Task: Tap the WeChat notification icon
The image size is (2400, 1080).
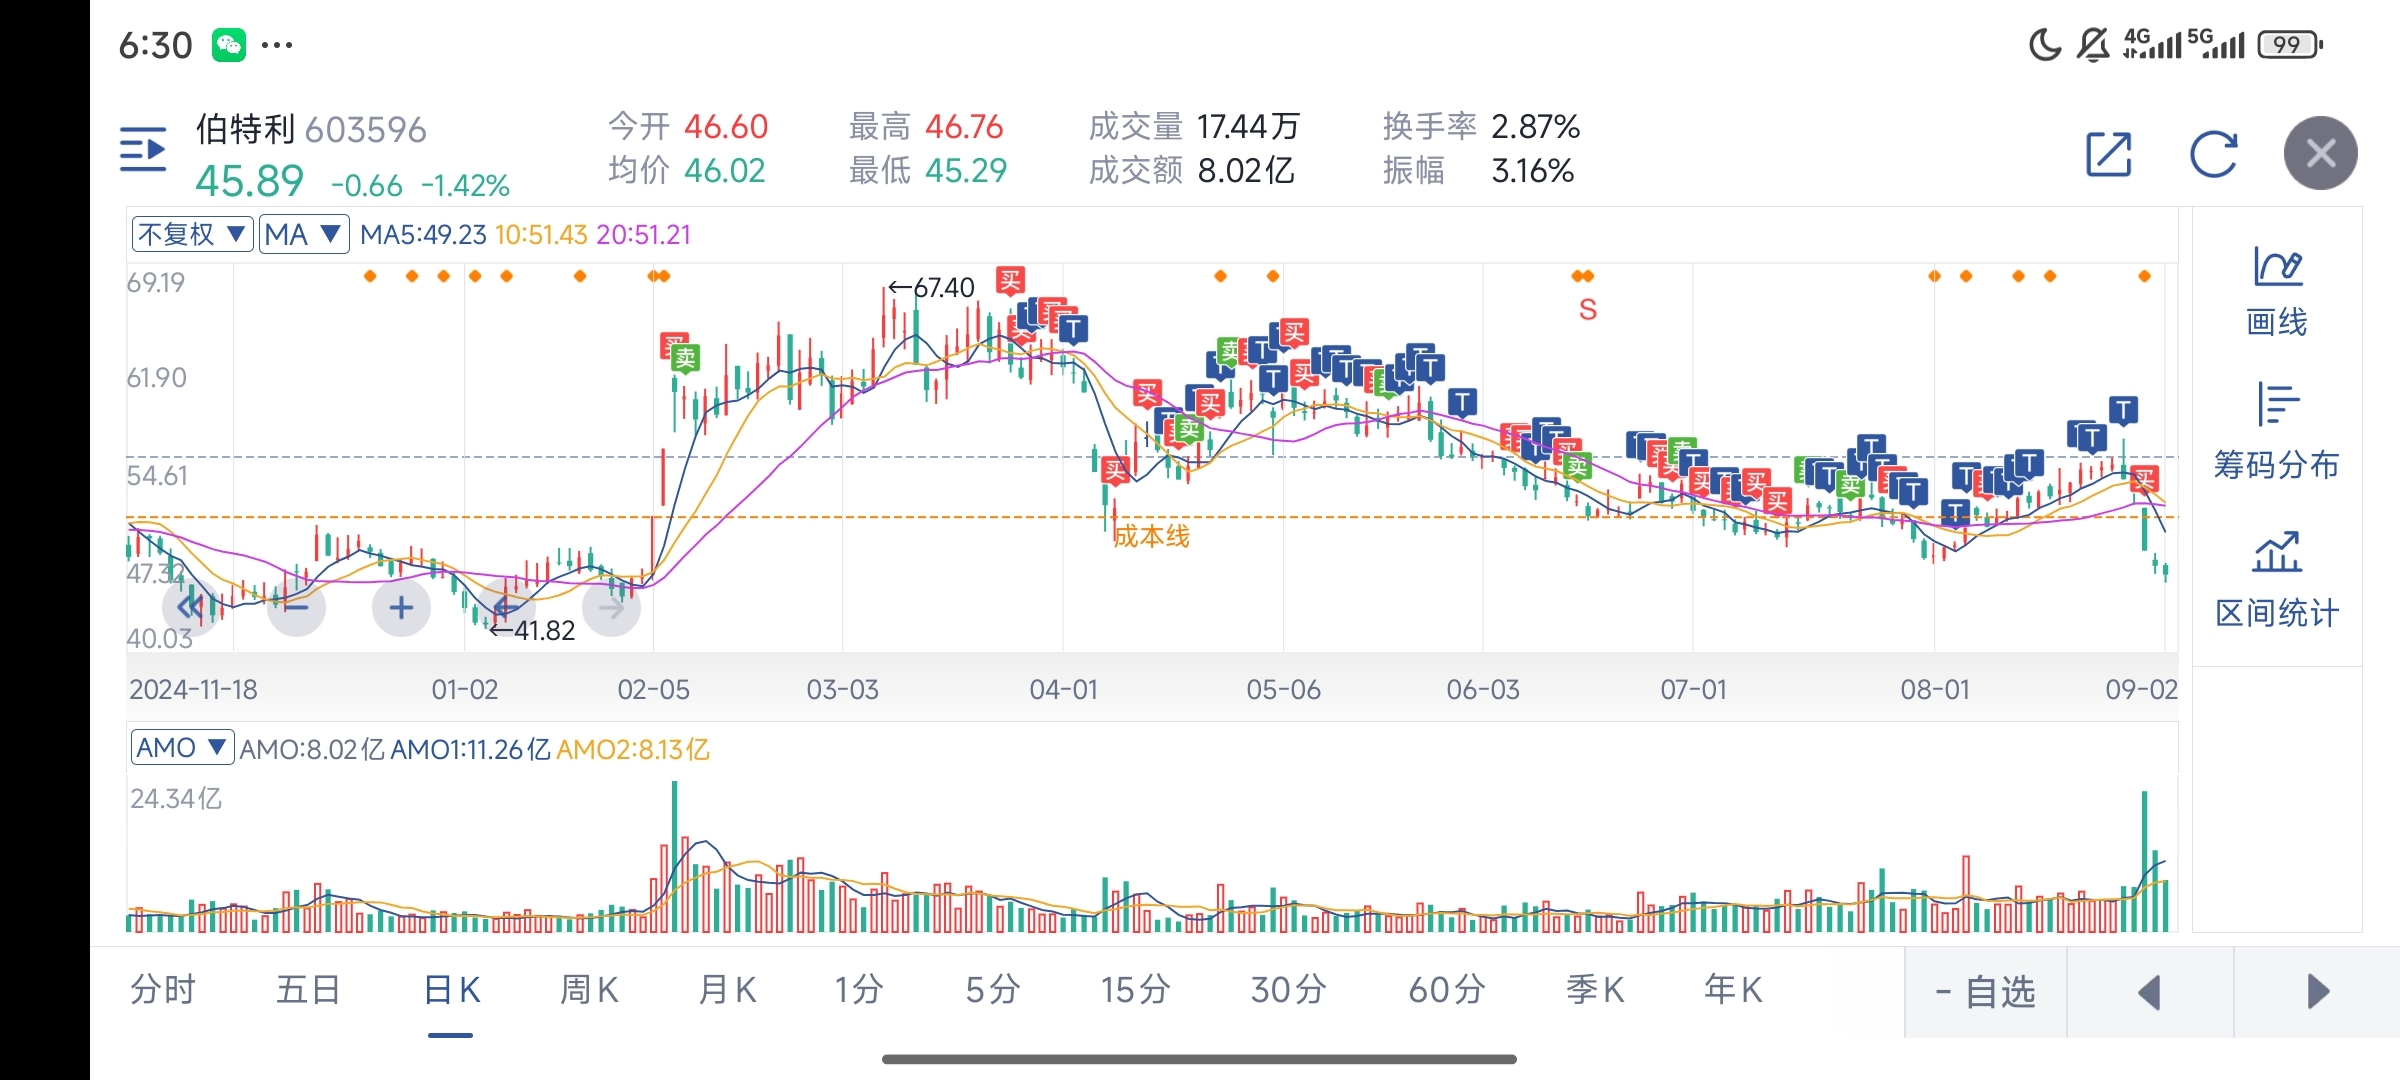Action: [x=229, y=45]
